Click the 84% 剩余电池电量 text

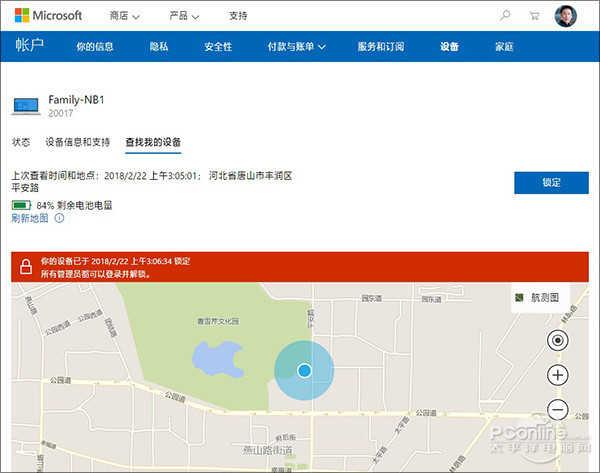tap(74, 206)
